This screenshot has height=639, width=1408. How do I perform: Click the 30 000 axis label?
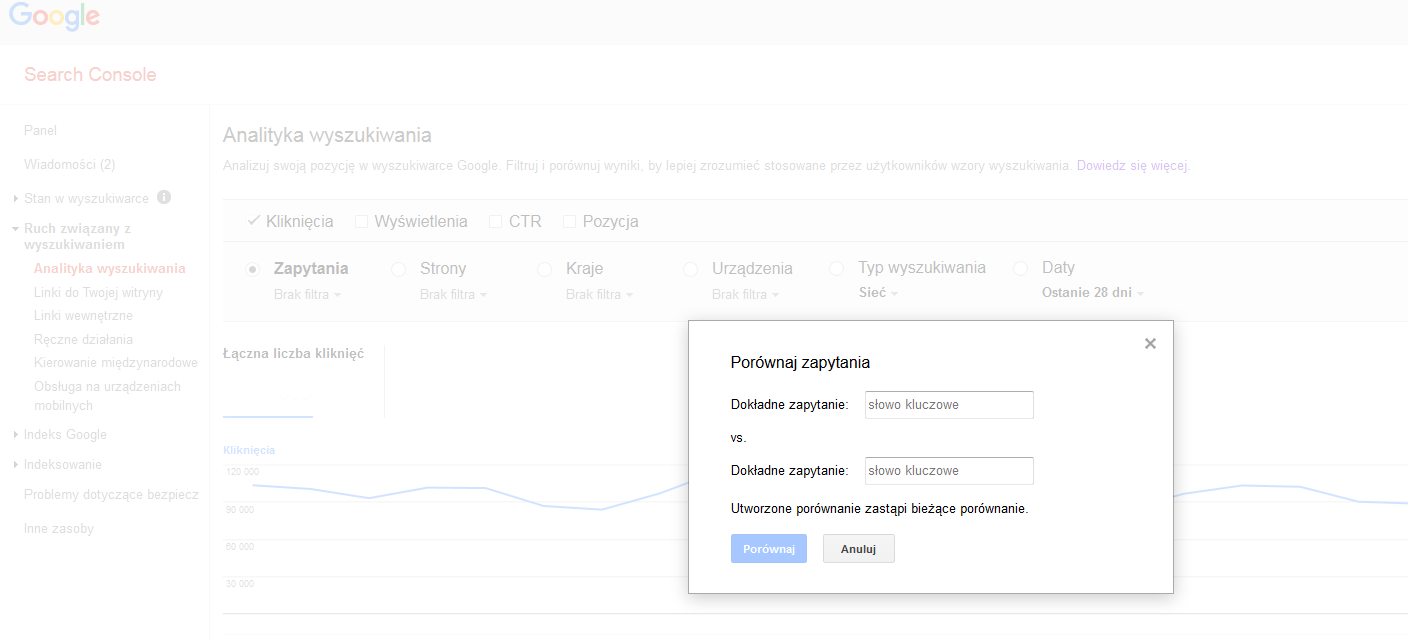pos(241,584)
